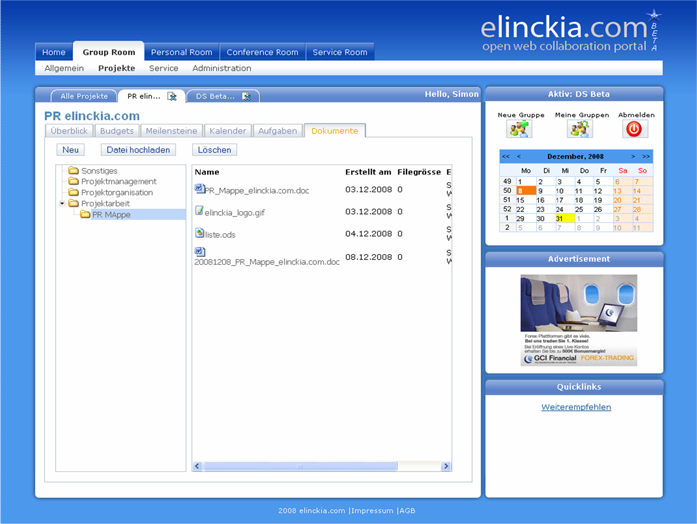697x524 pixels.
Task: Click the elinckia_logo.gif file icon
Action: pos(199,211)
